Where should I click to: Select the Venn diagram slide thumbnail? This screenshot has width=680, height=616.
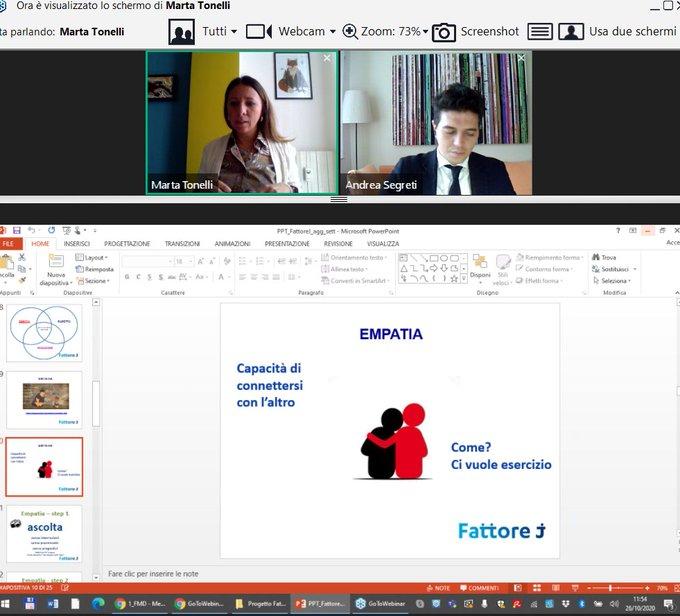[44, 333]
